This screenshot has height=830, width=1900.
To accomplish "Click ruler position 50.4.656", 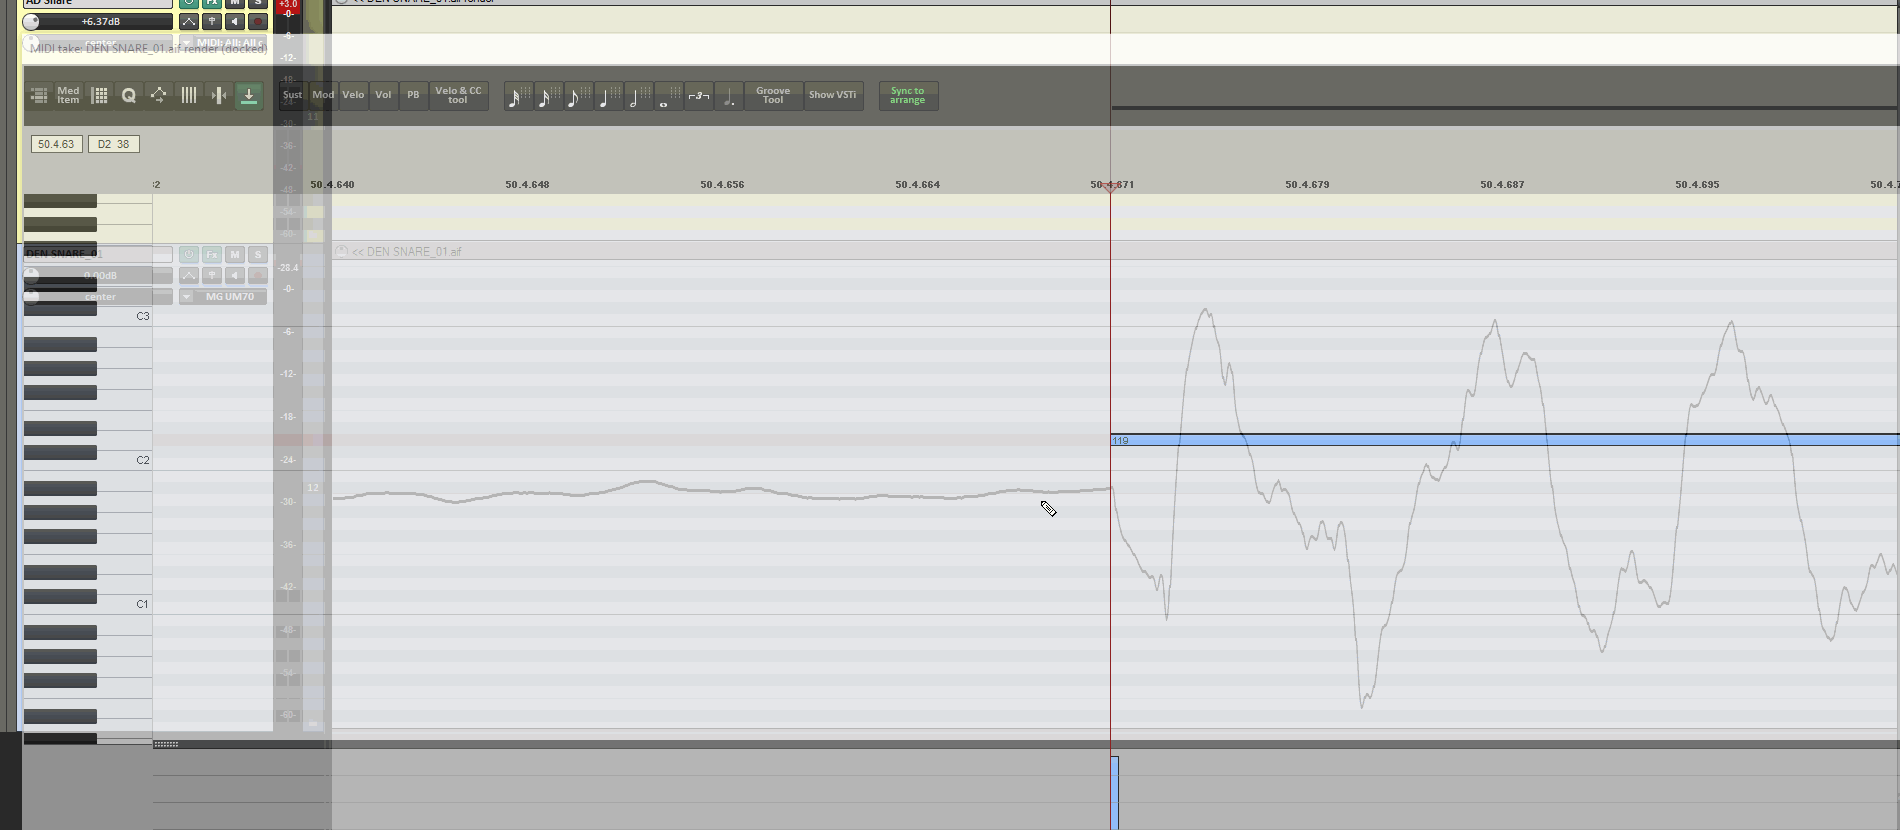I will [x=722, y=185].
